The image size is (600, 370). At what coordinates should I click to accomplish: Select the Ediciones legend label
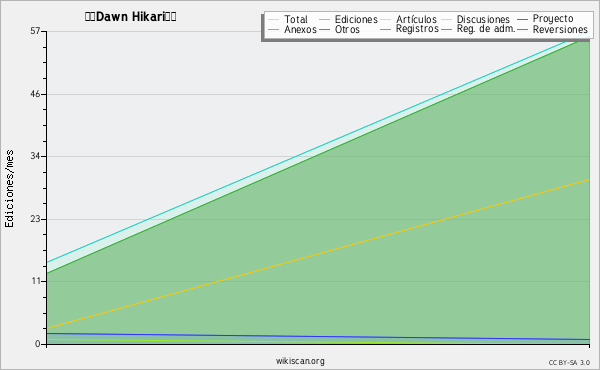click(356, 19)
